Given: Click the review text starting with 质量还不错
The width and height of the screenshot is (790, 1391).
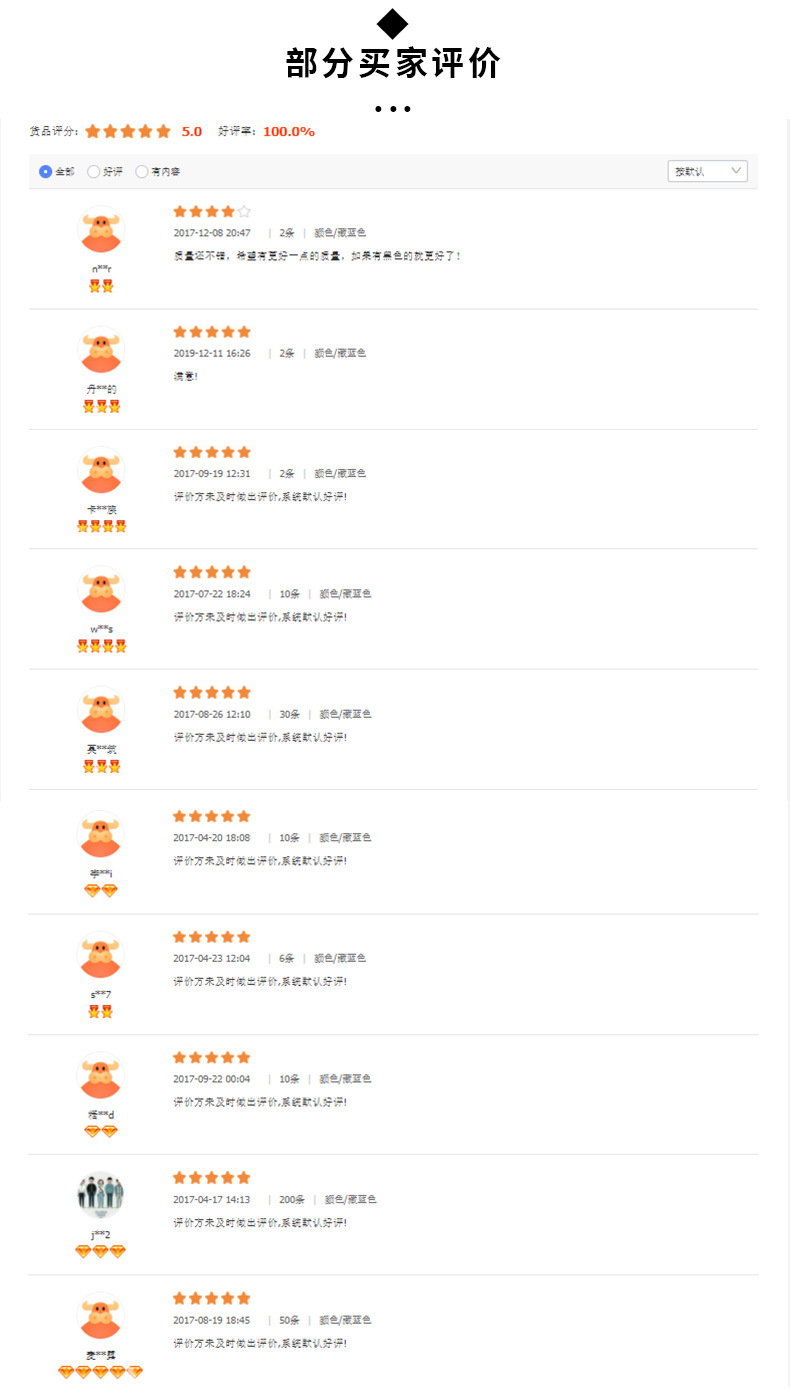Looking at the screenshot, I should click(x=317, y=256).
